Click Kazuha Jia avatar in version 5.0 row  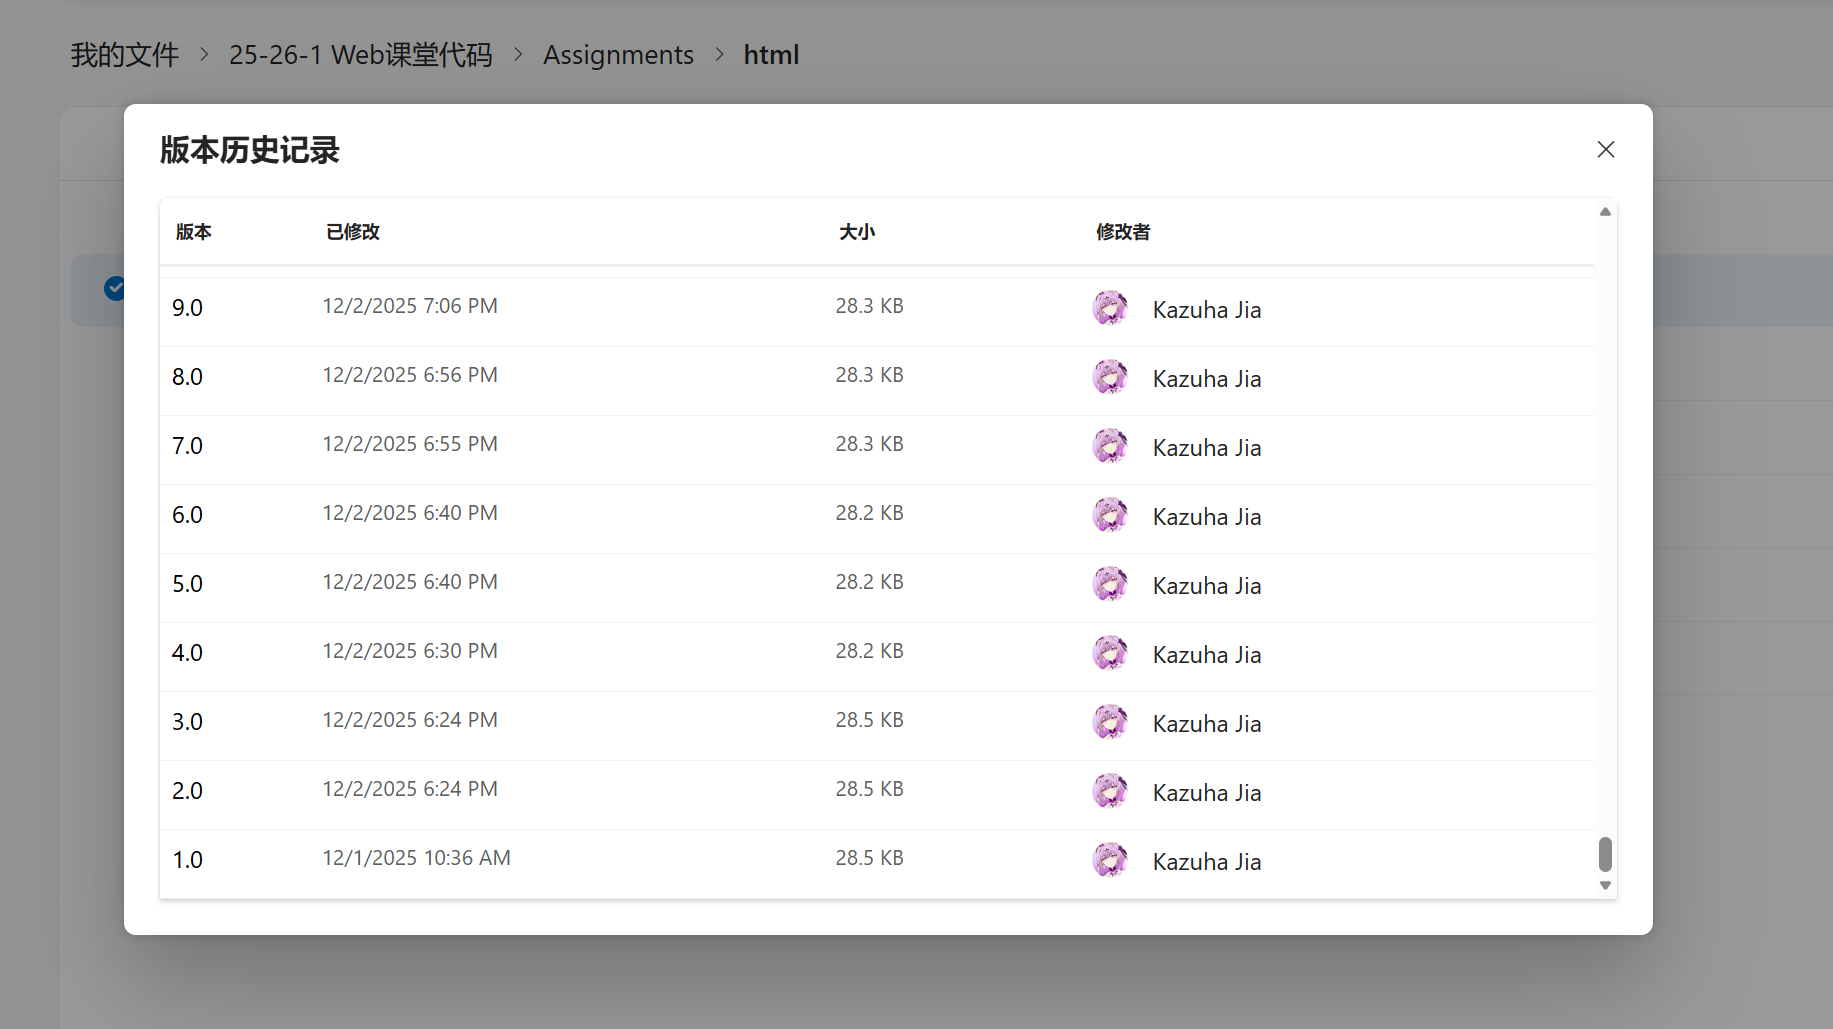tap(1109, 585)
